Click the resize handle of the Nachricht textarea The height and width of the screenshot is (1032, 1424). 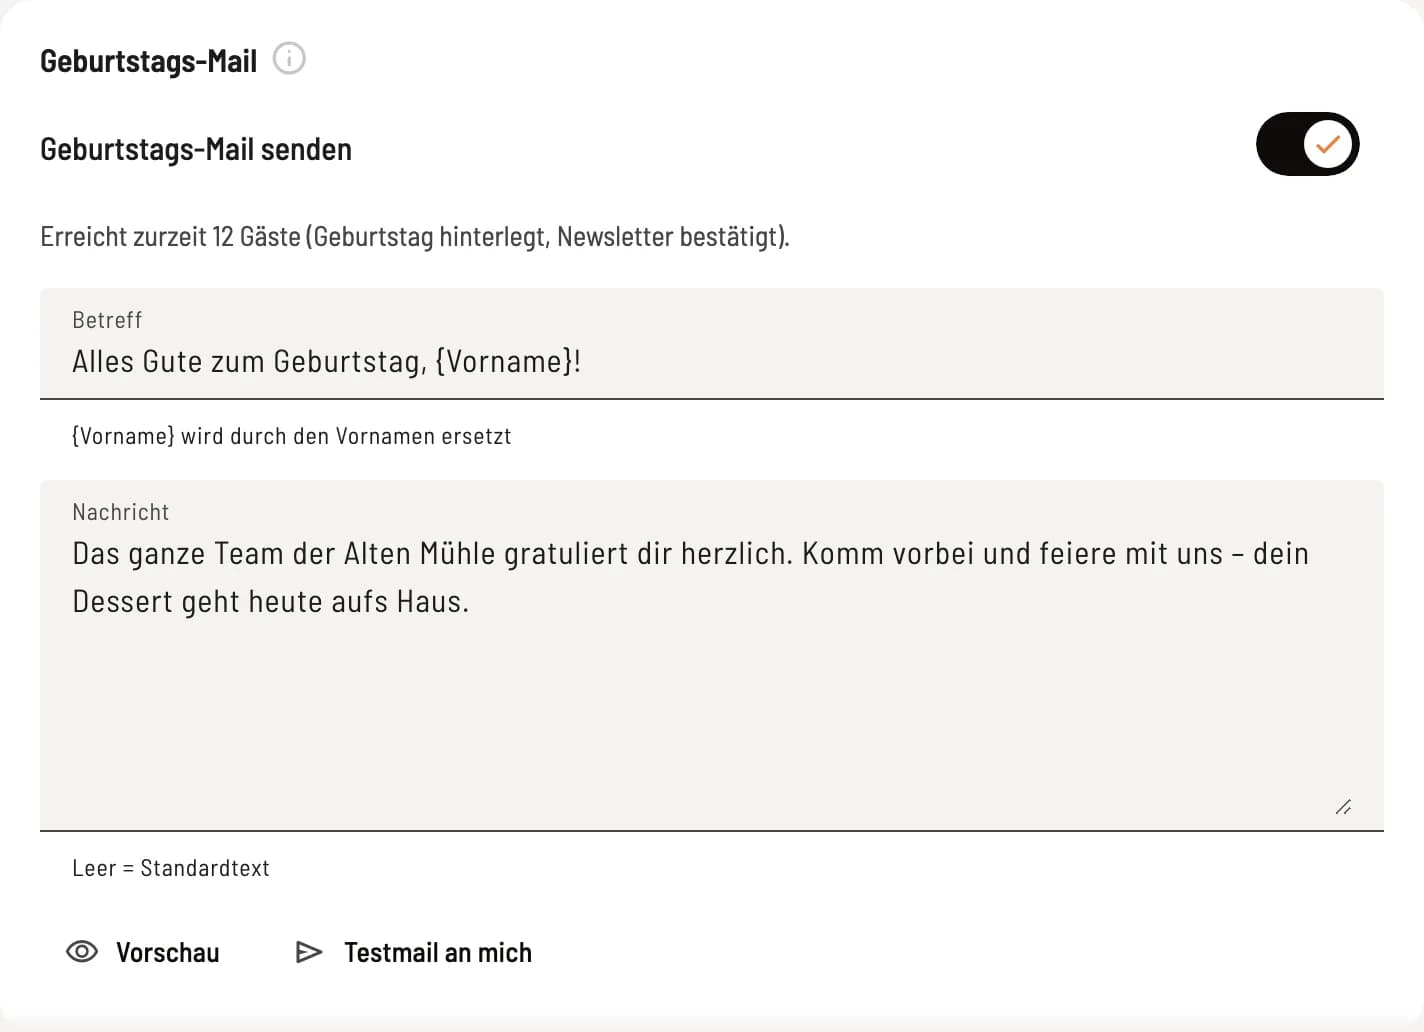click(1343, 807)
